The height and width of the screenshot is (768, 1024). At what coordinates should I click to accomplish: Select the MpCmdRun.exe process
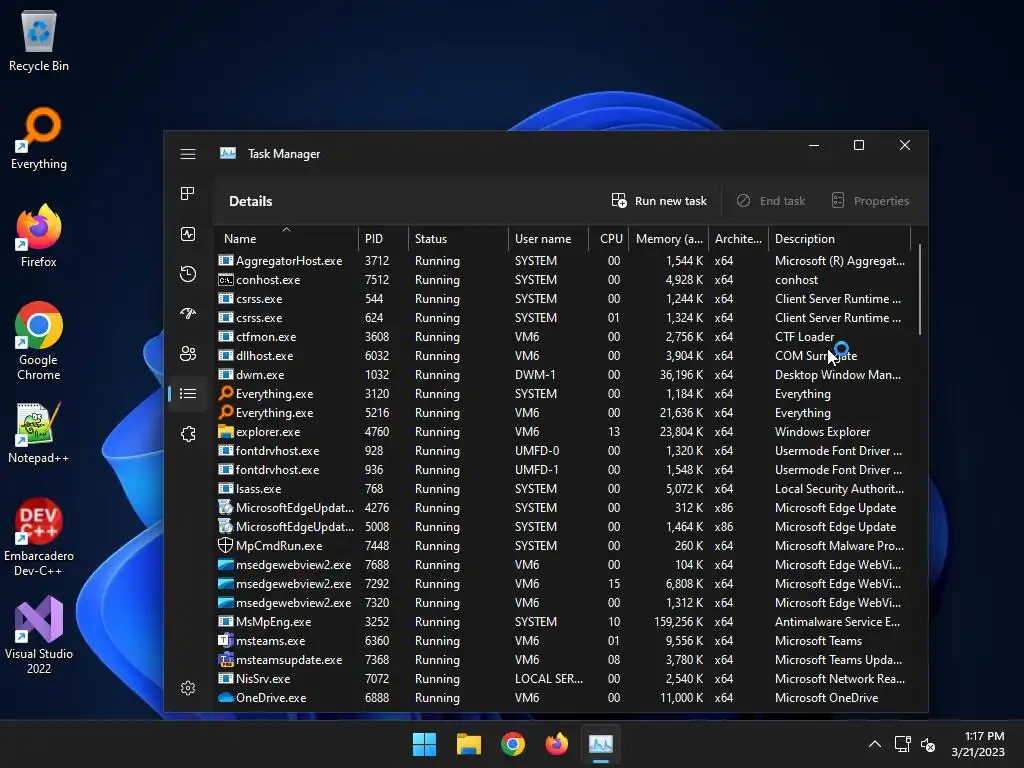coord(564,545)
